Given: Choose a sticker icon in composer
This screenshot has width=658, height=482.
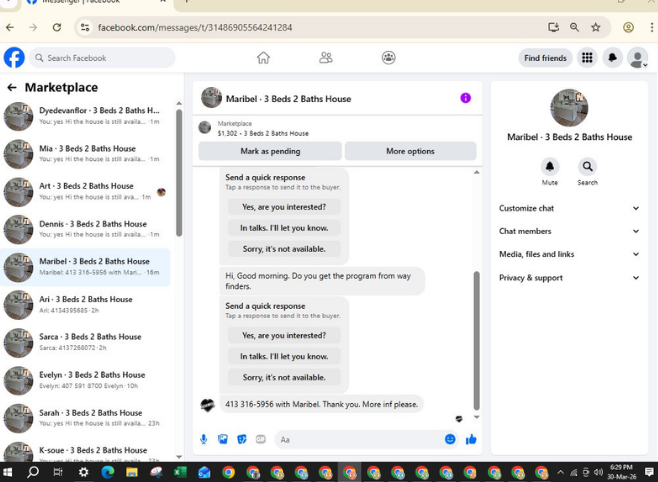Looking at the screenshot, I should (242, 439).
